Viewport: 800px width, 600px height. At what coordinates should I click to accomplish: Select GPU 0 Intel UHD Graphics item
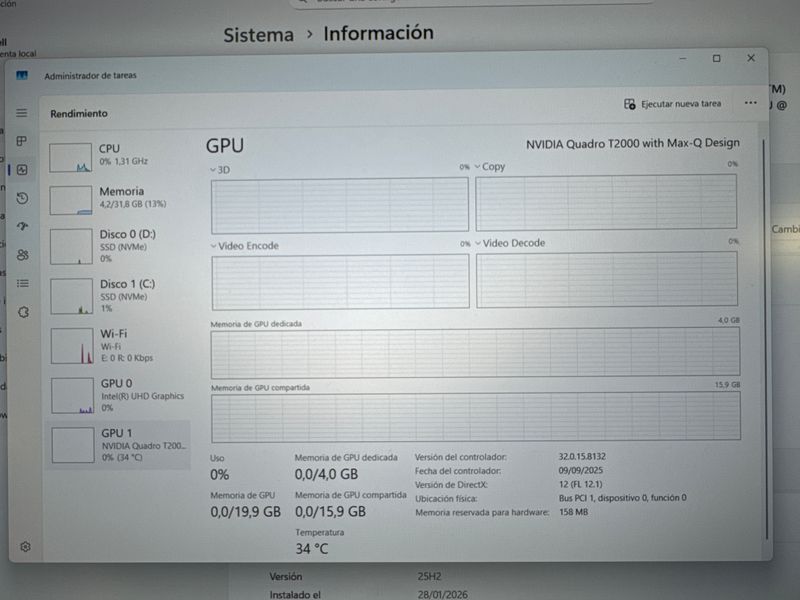pos(118,395)
